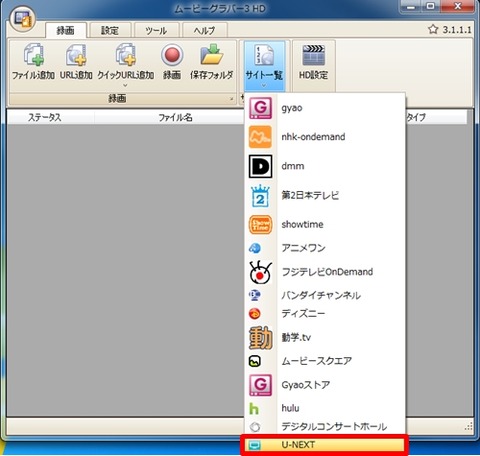Select the 動学.tv kanji icon
Screen dimensions: 480x456
click(260, 337)
